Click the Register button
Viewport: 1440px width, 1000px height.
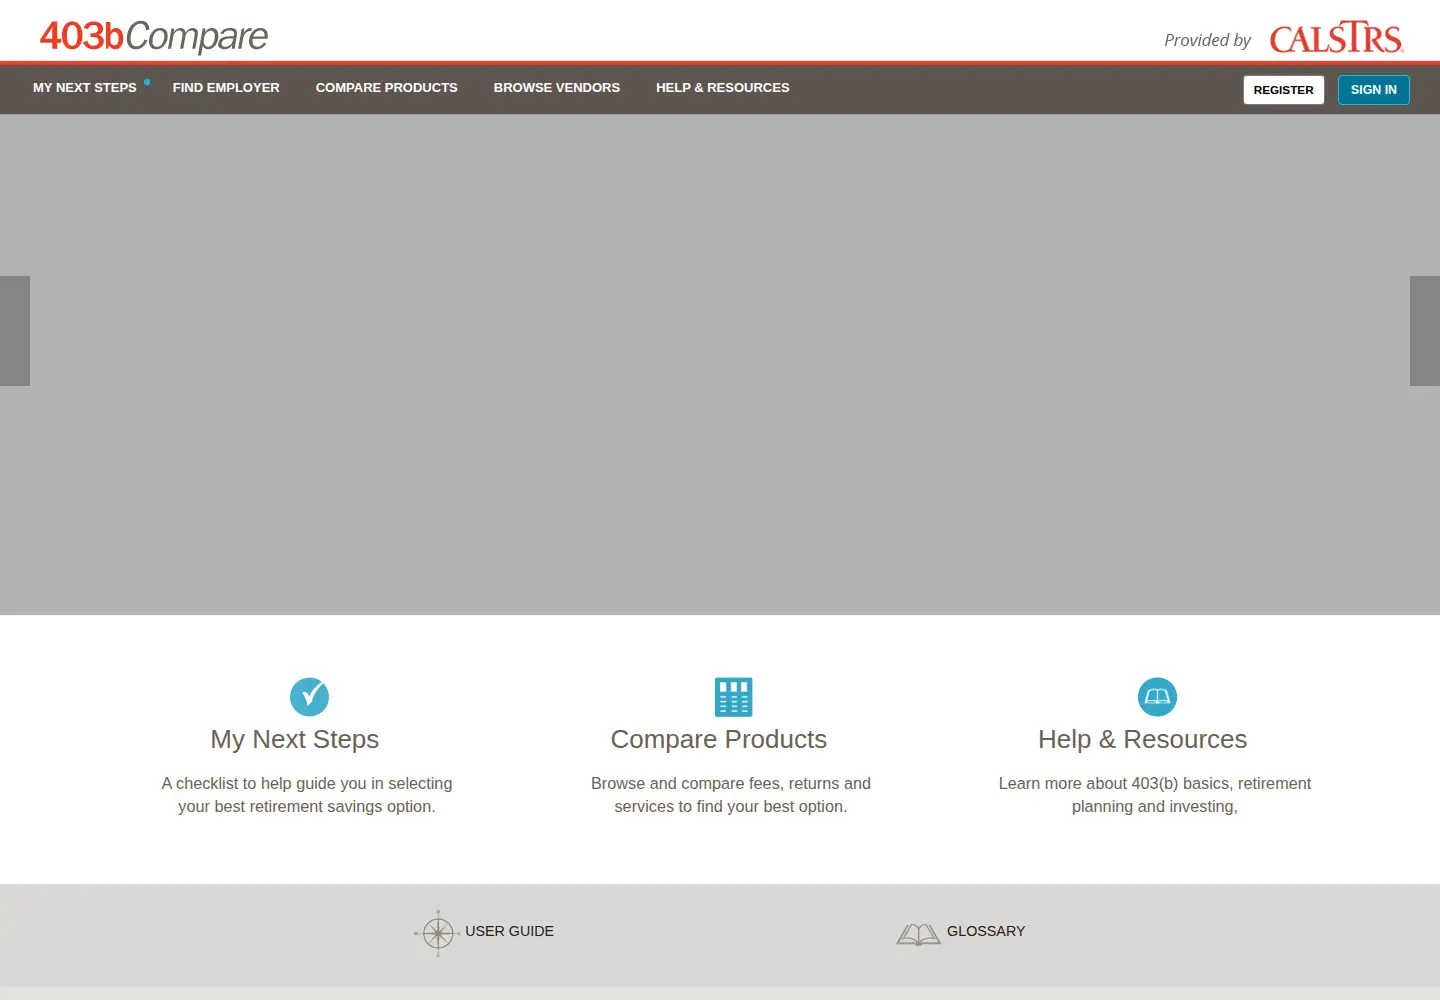(x=1284, y=90)
